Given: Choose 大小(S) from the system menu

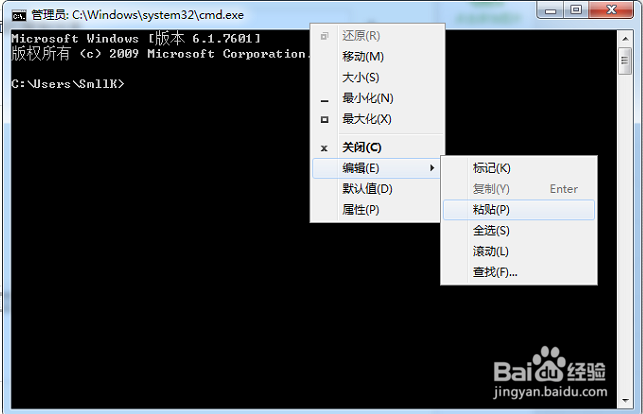Looking at the screenshot, I should [376, 77].
